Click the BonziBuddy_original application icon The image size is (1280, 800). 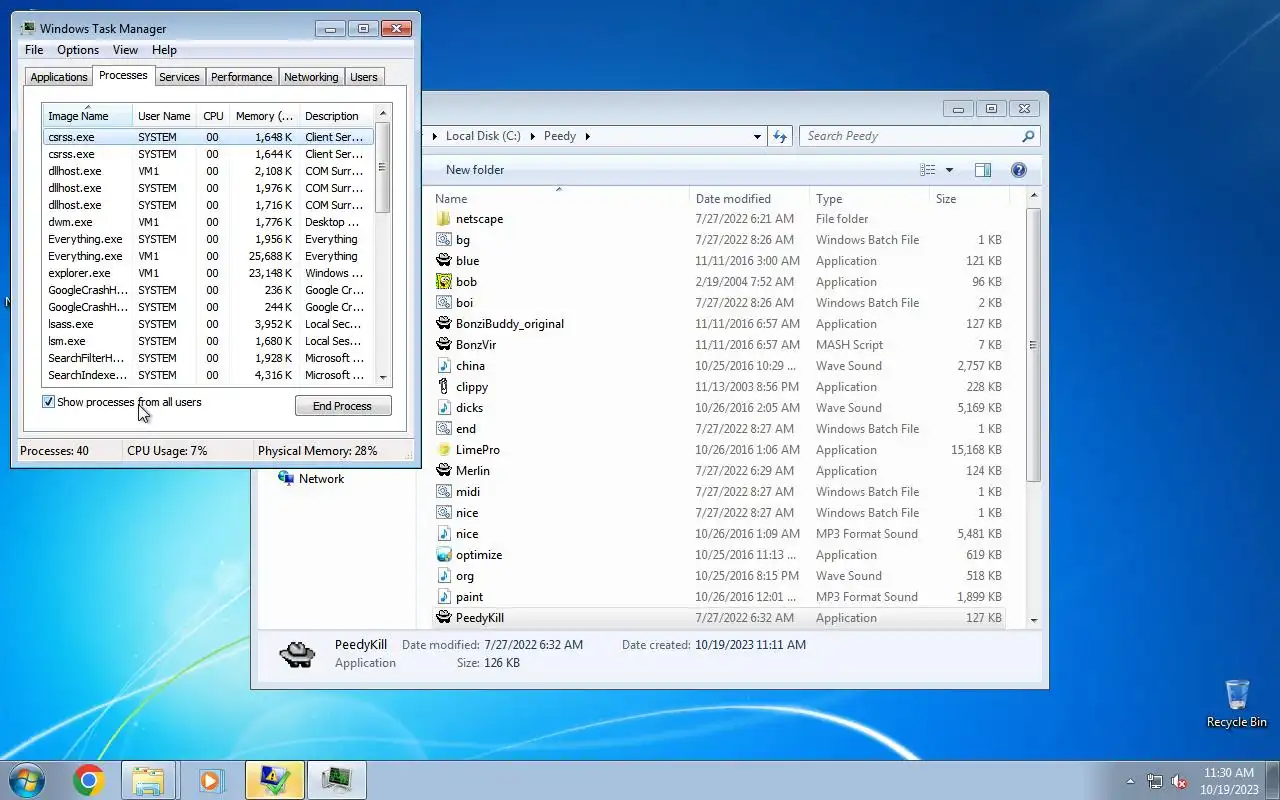[x=444, y=324]
